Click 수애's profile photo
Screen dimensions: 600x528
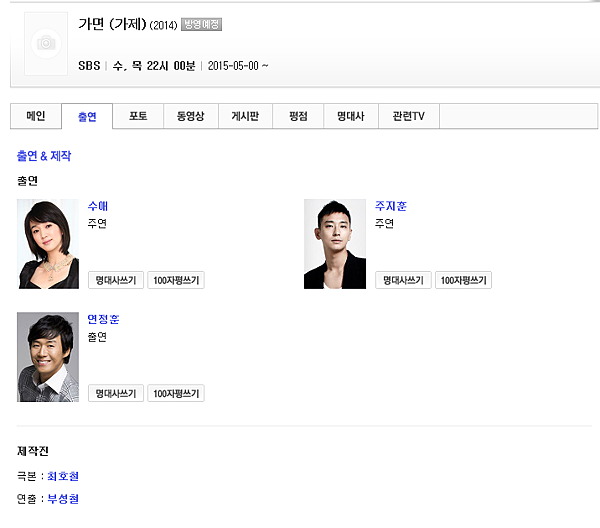[48, 244]
